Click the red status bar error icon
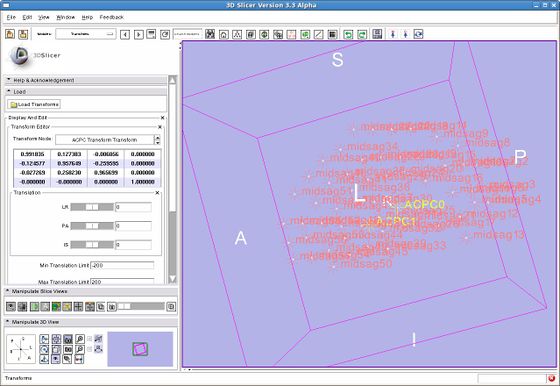560x386 pixels. point(552,379)
